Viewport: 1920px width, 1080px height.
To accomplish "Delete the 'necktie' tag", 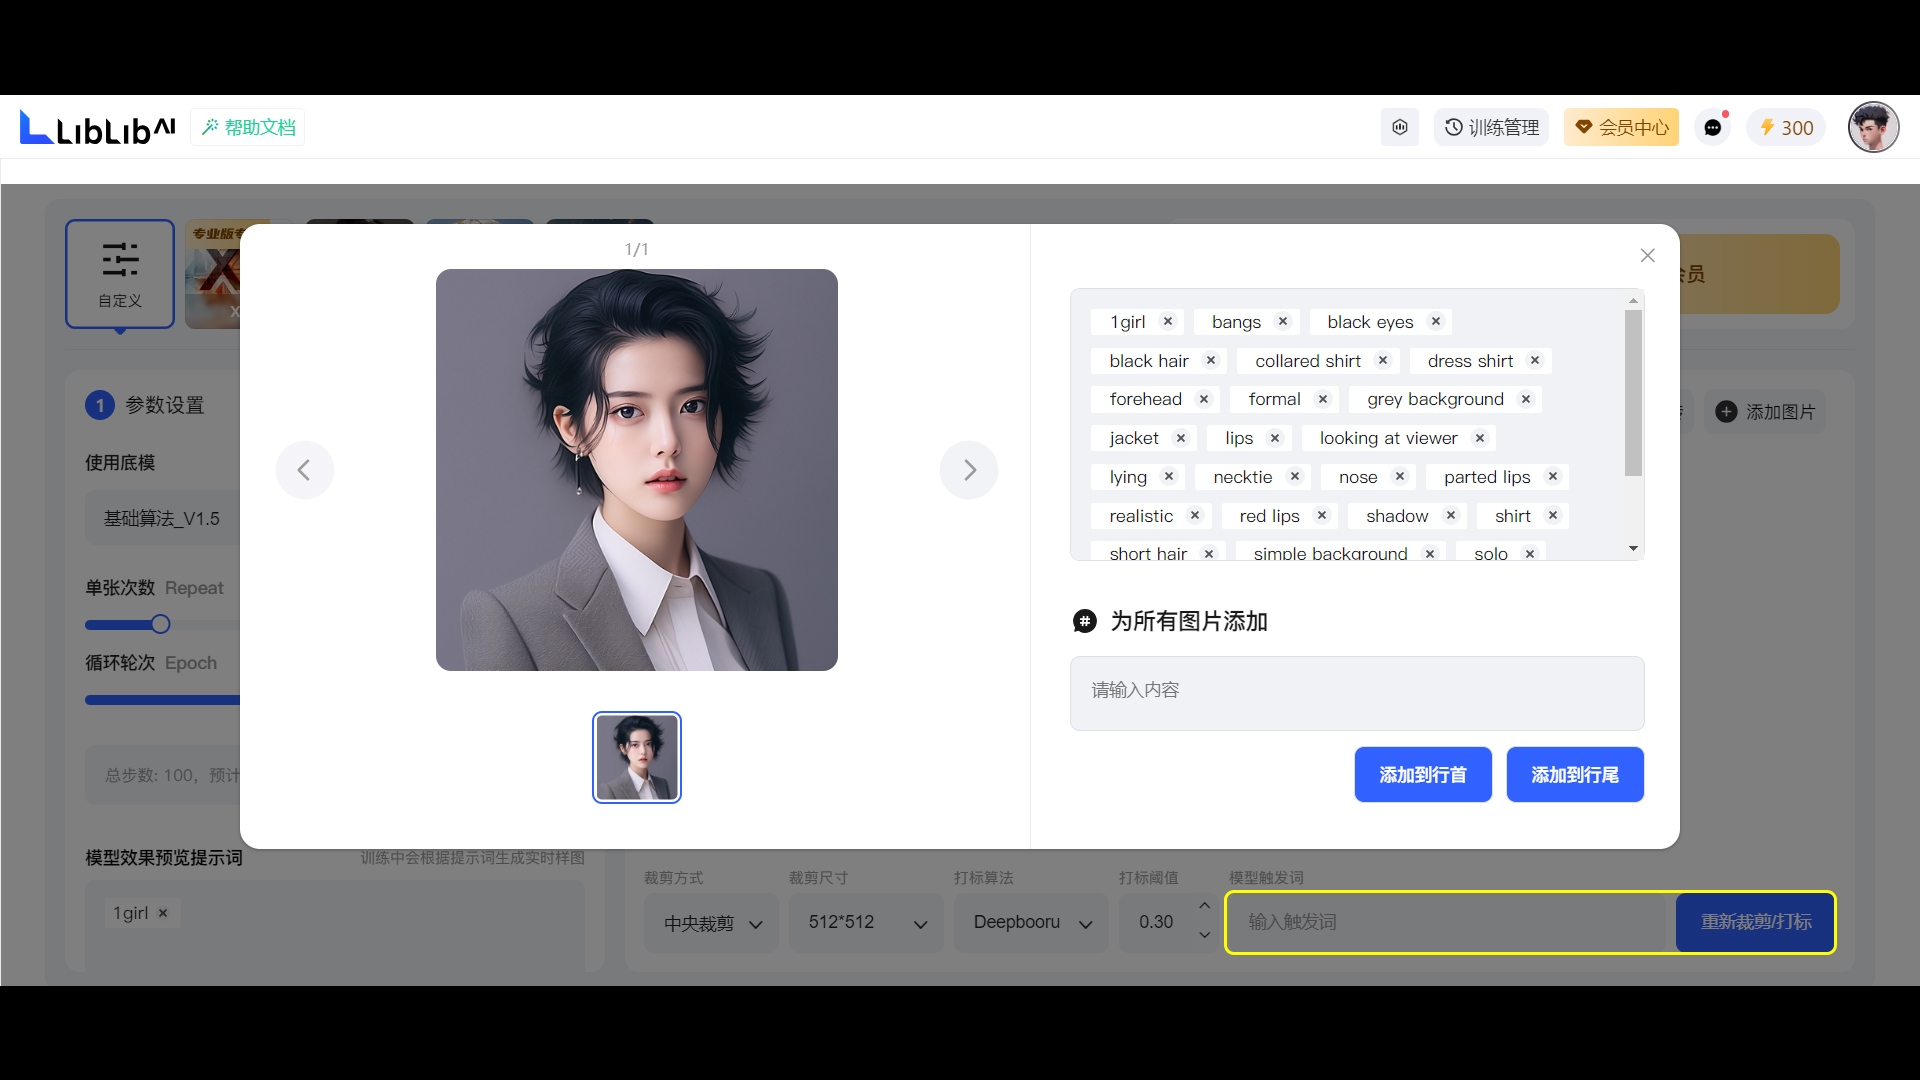I will [1295, 477].
